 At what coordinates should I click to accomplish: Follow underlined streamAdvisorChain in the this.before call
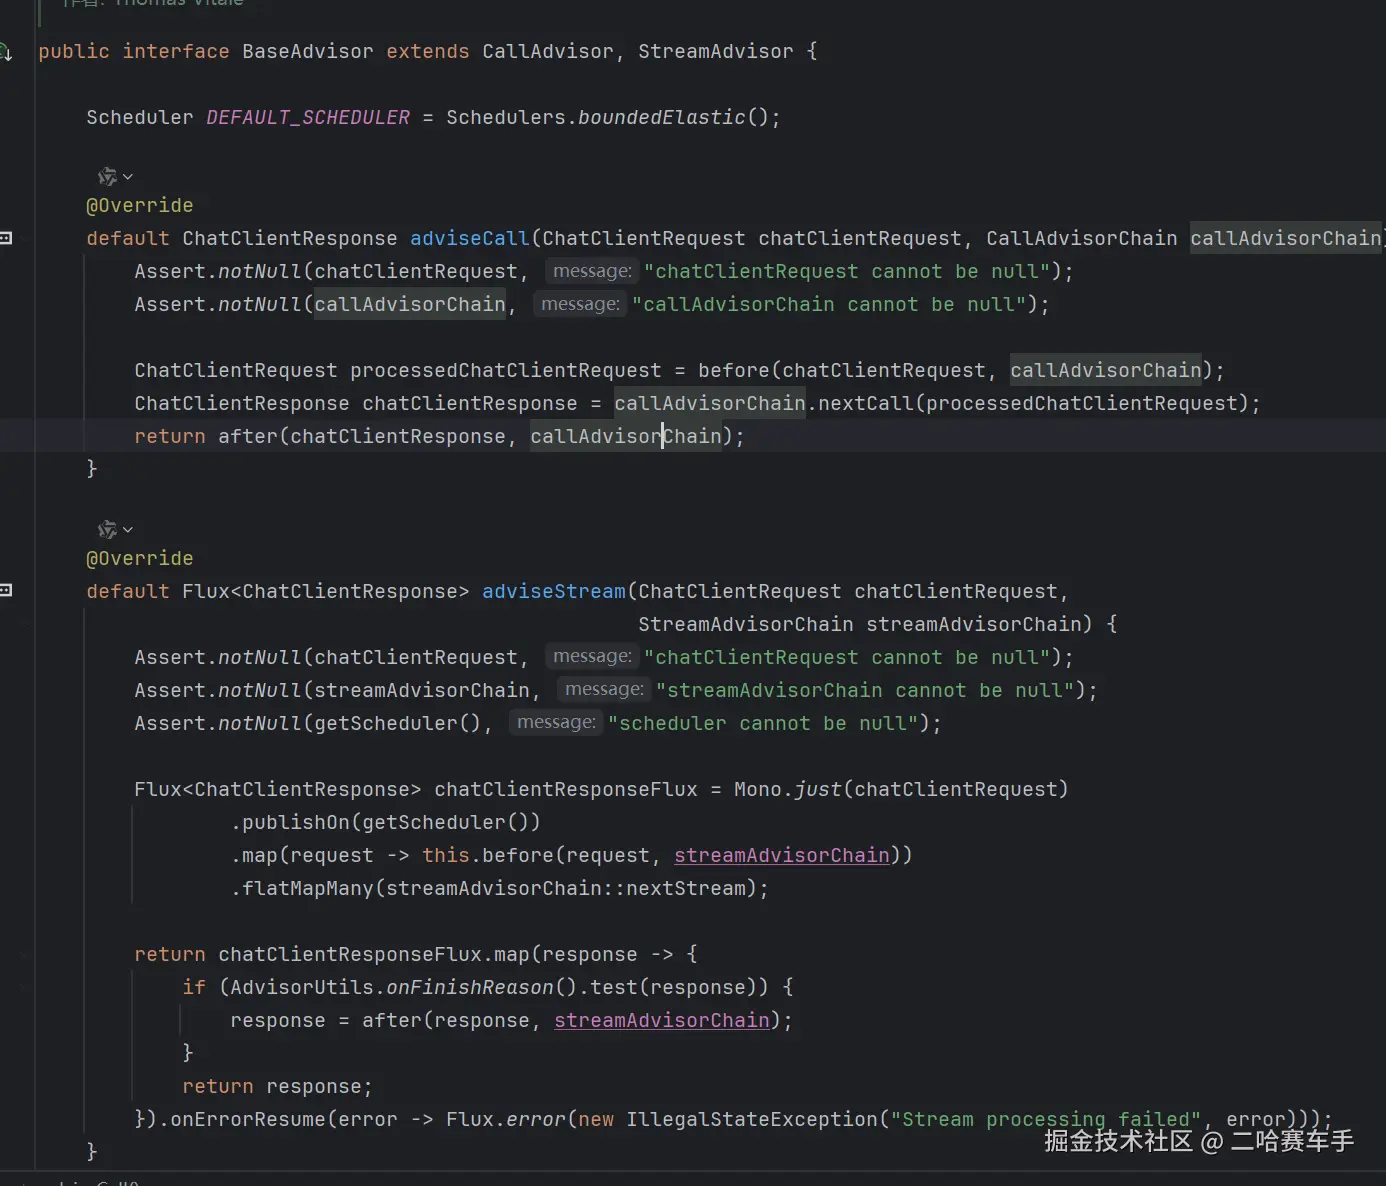(782, 855)
